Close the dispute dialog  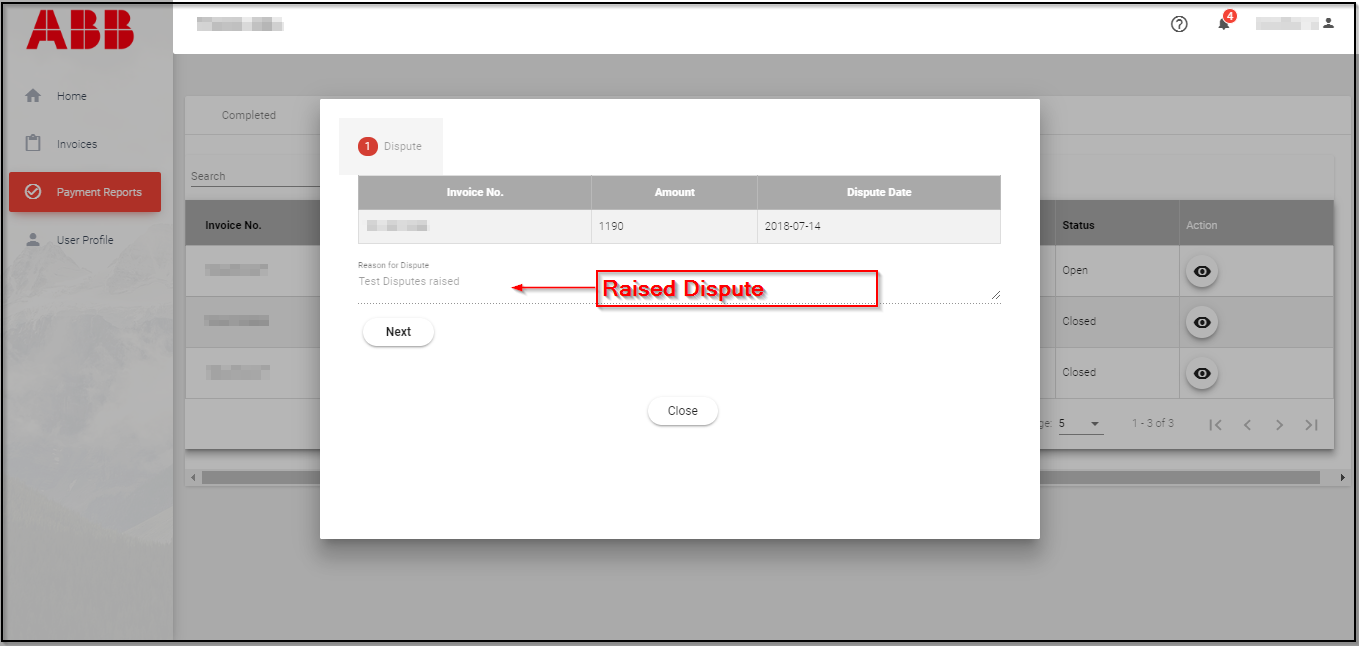coord(682,411)
